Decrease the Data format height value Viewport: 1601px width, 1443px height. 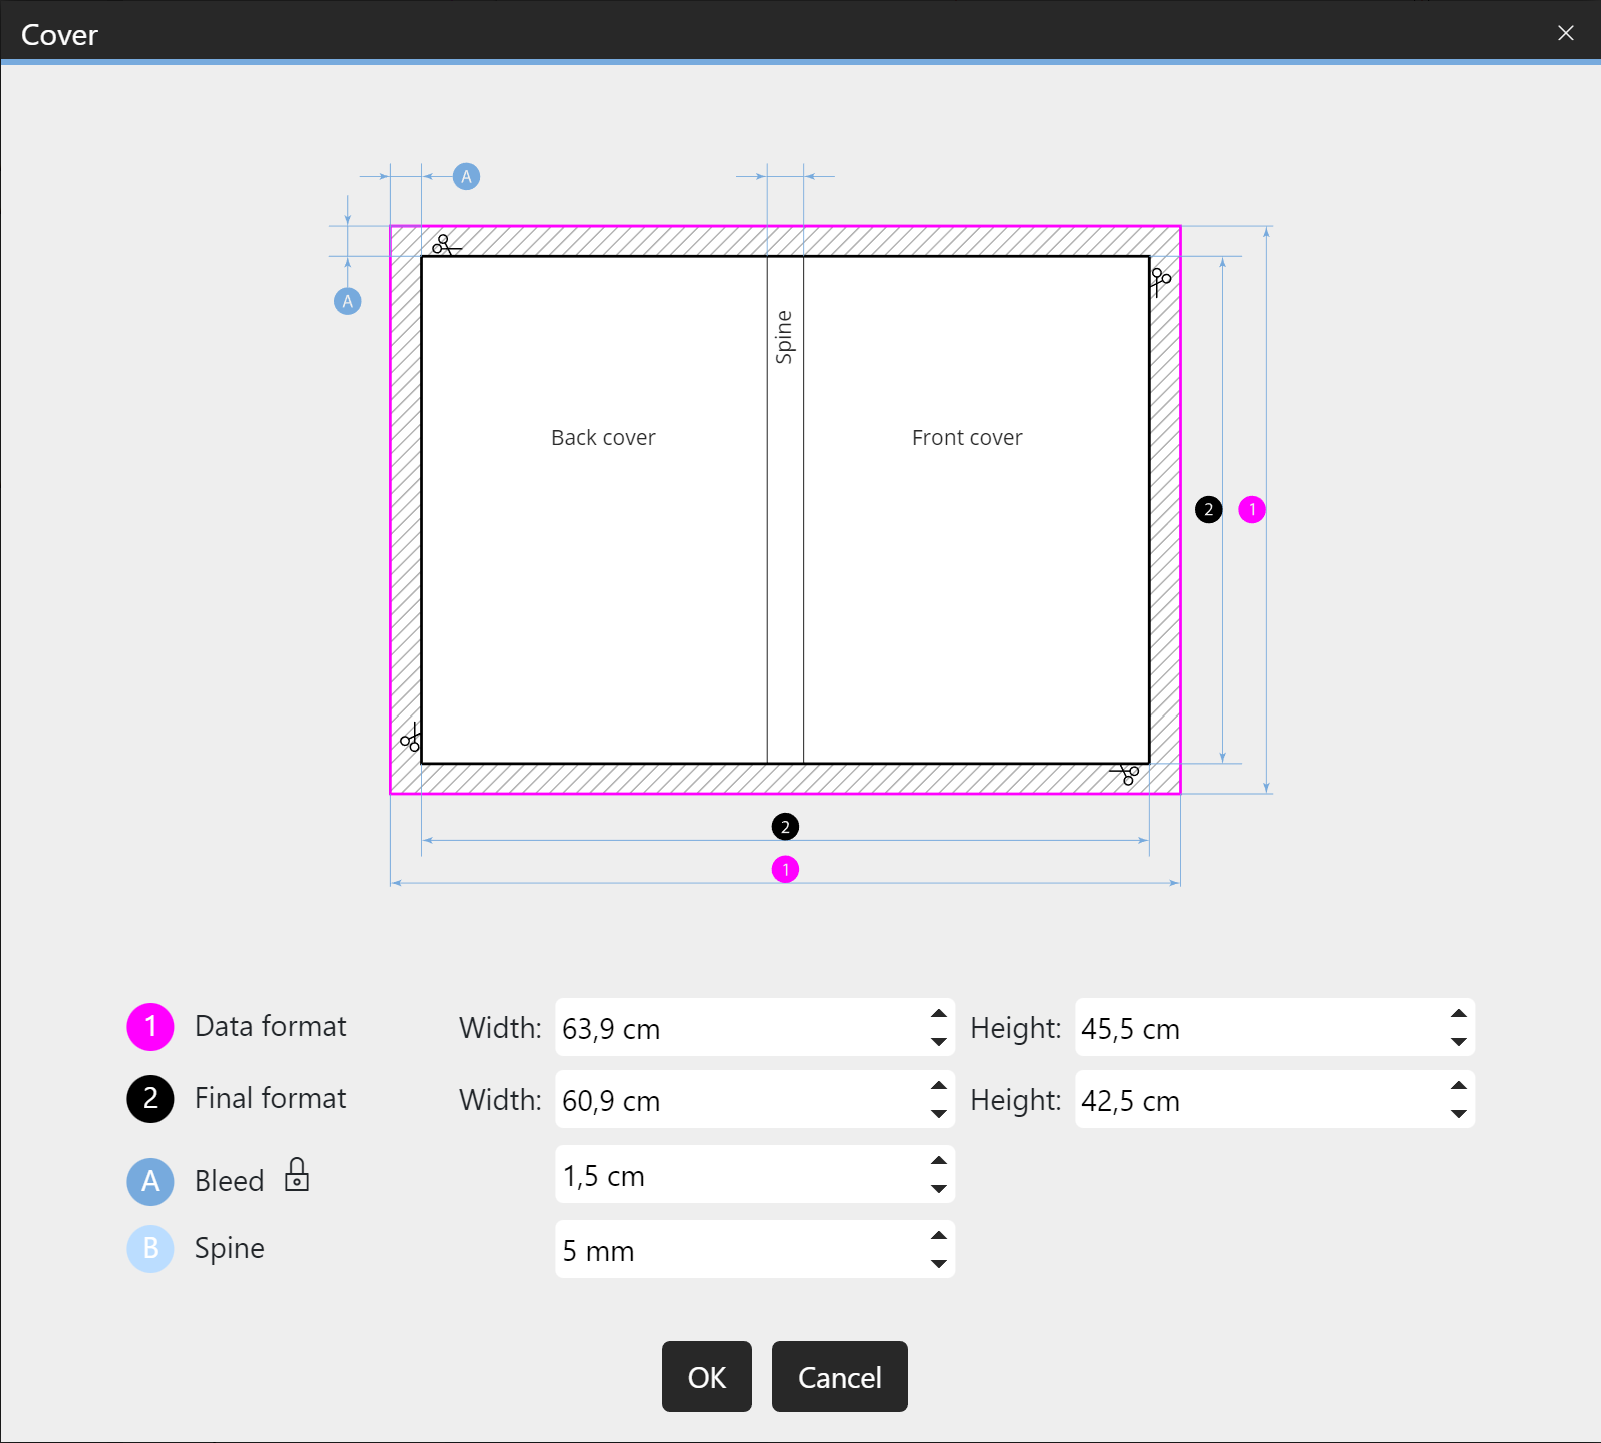[1458, 1042]
